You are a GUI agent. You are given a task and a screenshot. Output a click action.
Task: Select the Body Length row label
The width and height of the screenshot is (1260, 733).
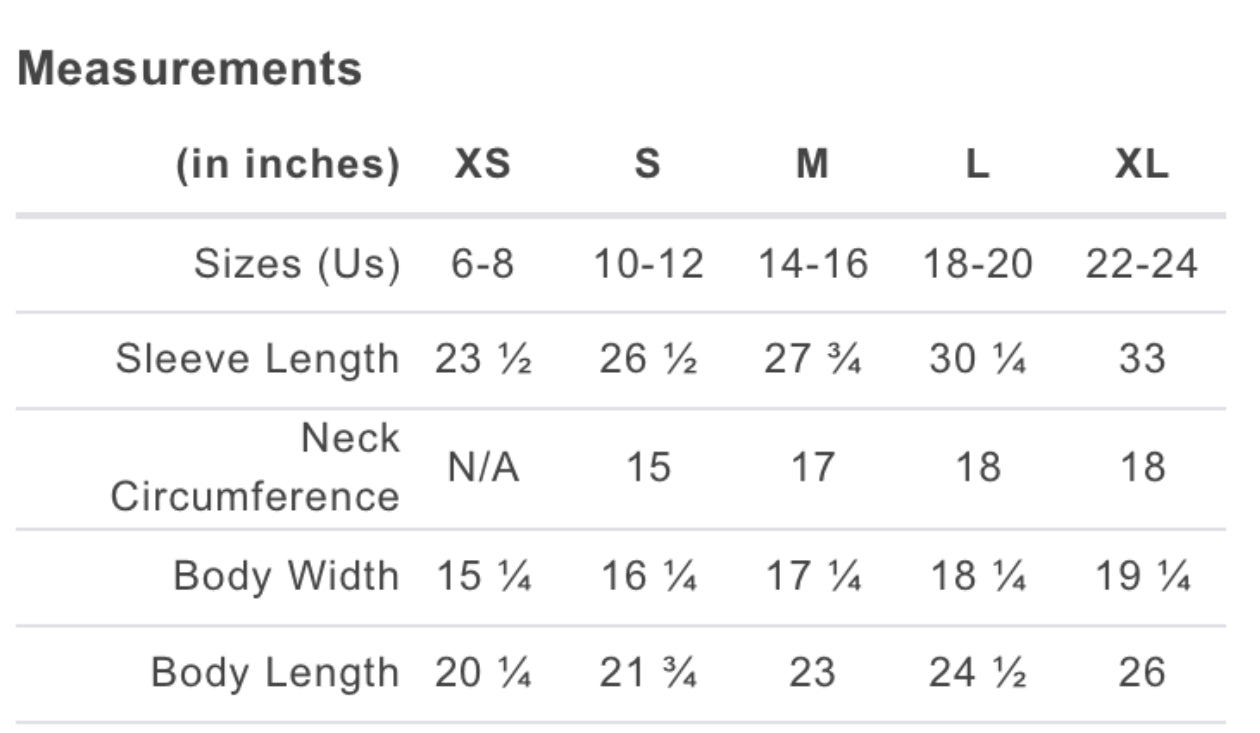pos(275,673)
